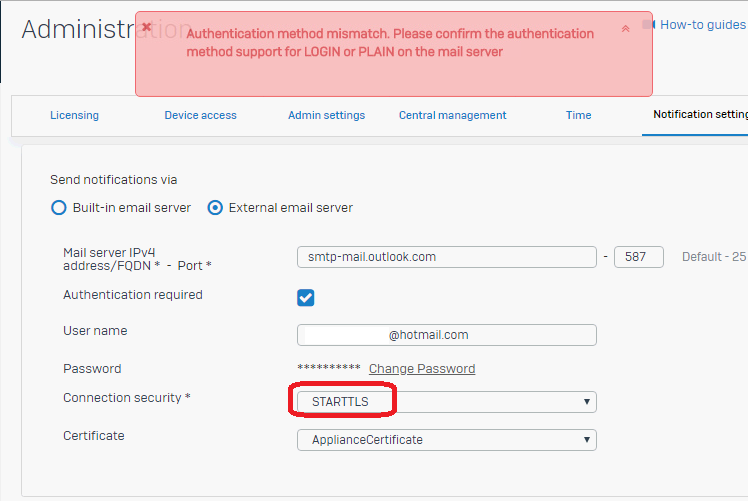Uncheck the Authentication required checkbox

[x=306, y=297]
